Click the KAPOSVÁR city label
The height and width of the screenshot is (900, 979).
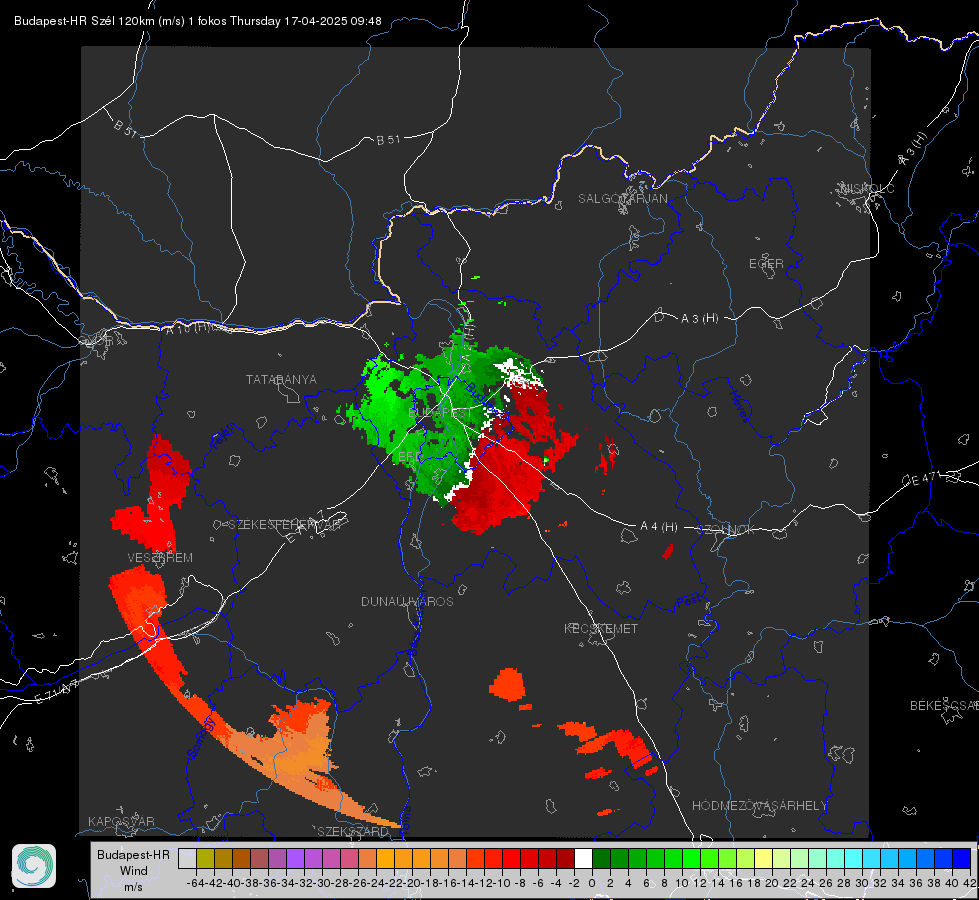point(121,821)
